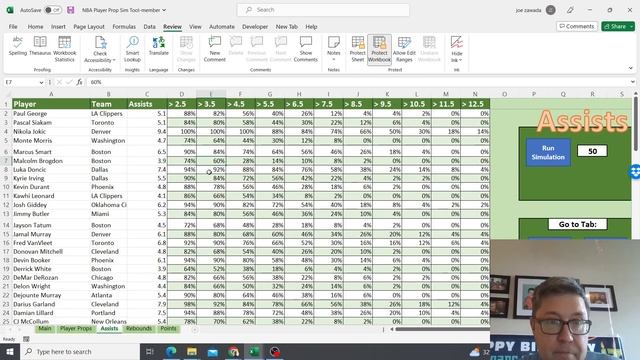This screenshot has width=640, height=360.
Task: Click the Run Simulation button
Action: point(548,153)
